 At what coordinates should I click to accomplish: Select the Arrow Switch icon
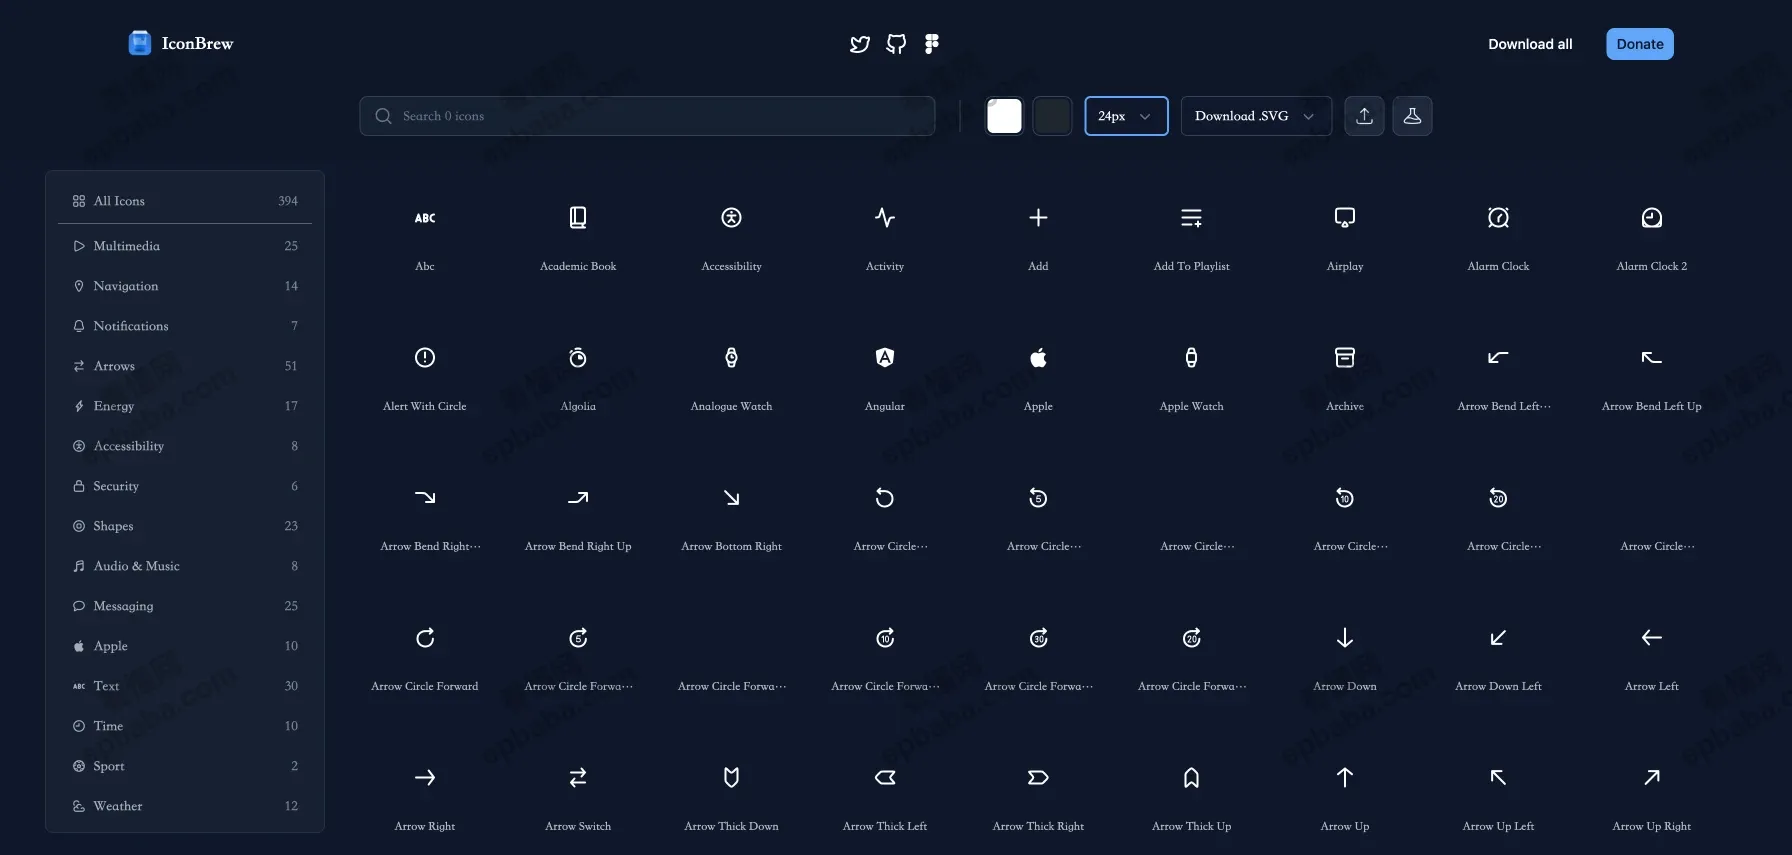[578, 778]
